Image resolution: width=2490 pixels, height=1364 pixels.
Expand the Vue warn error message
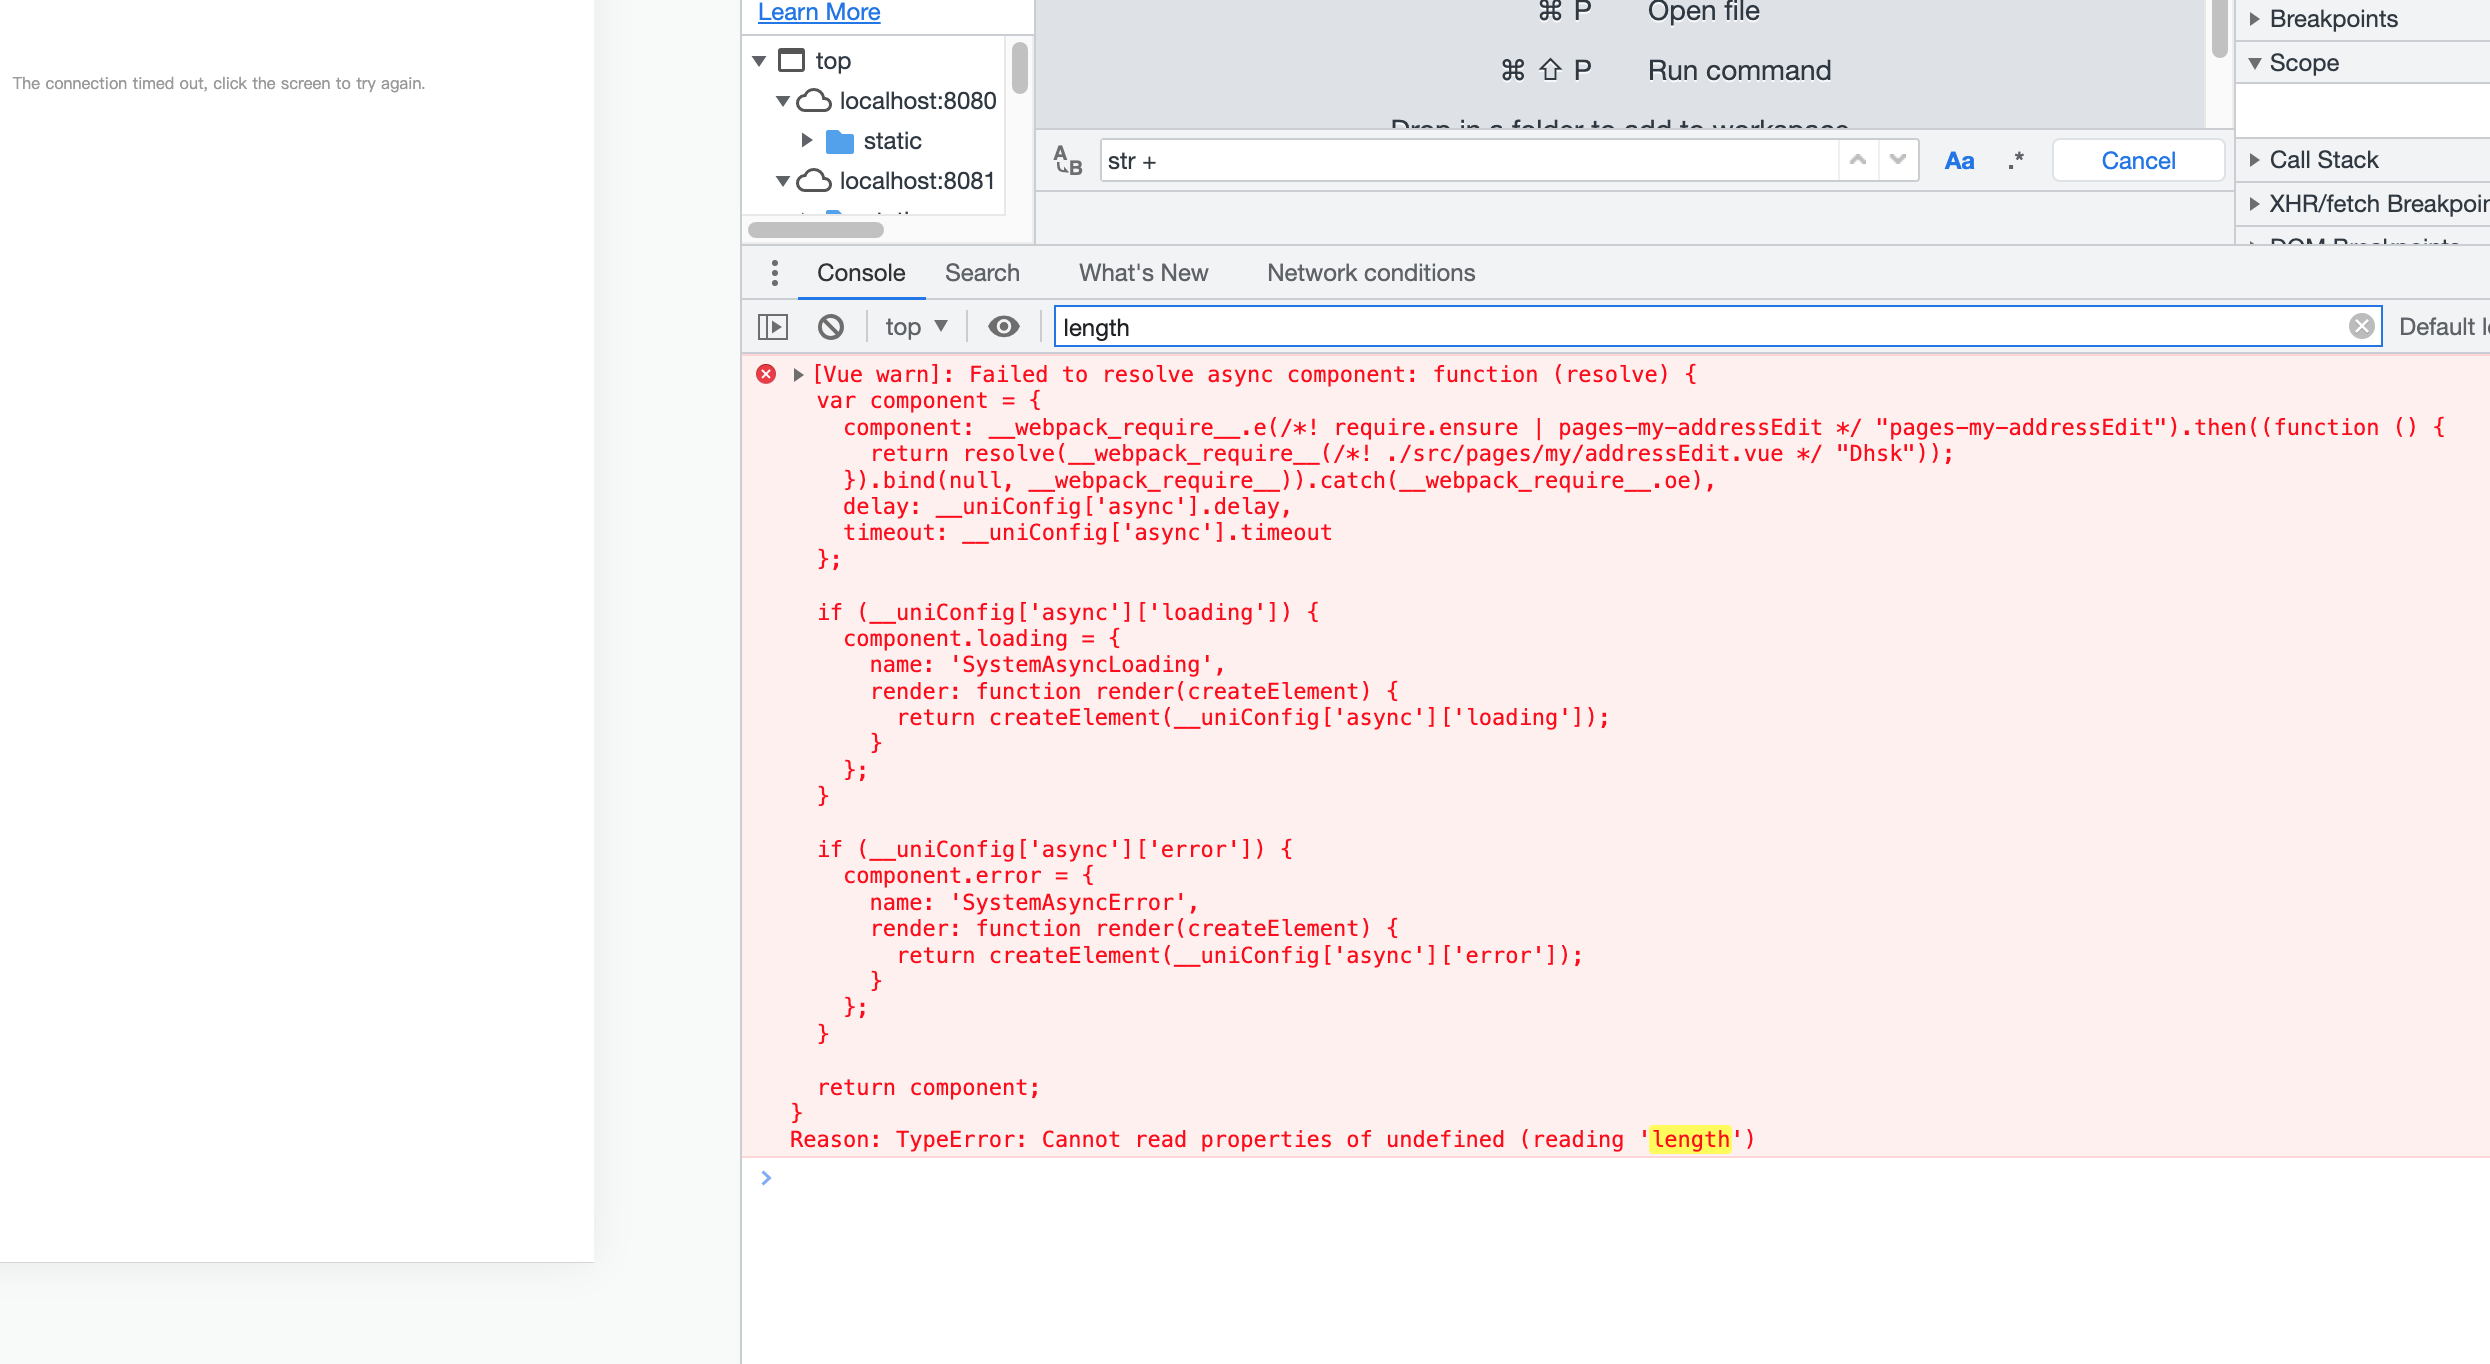click(x=797, y=374)
